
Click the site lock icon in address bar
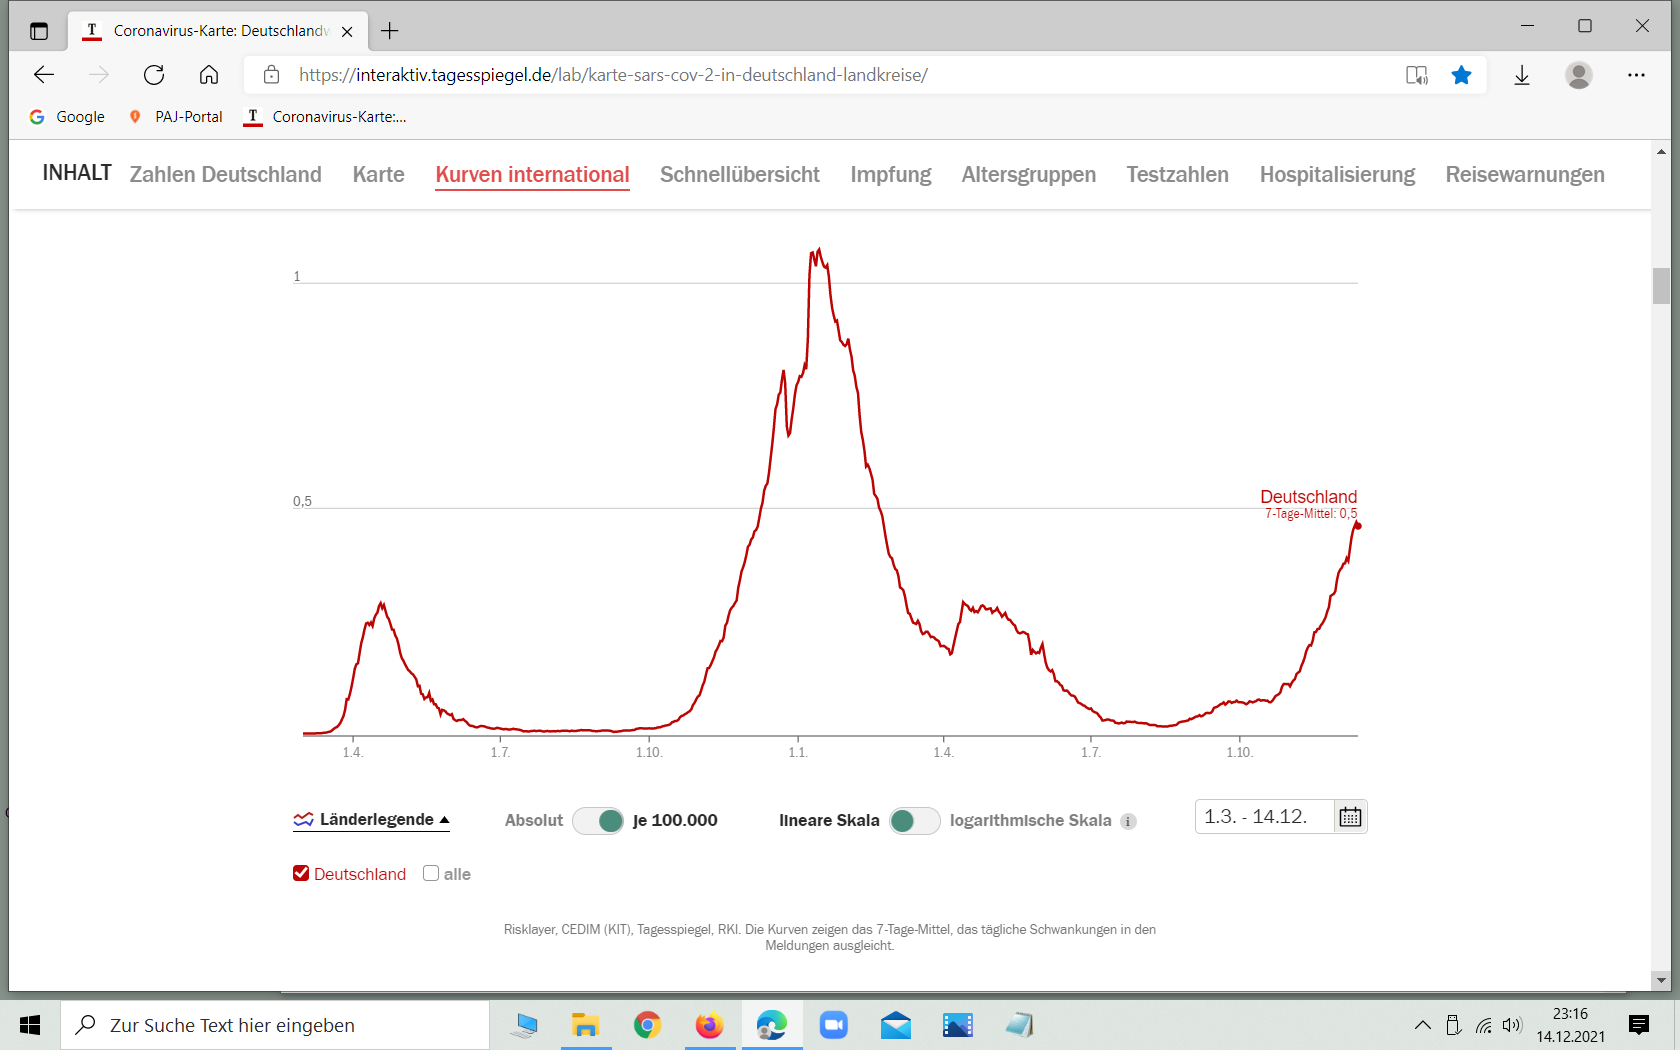271,75
